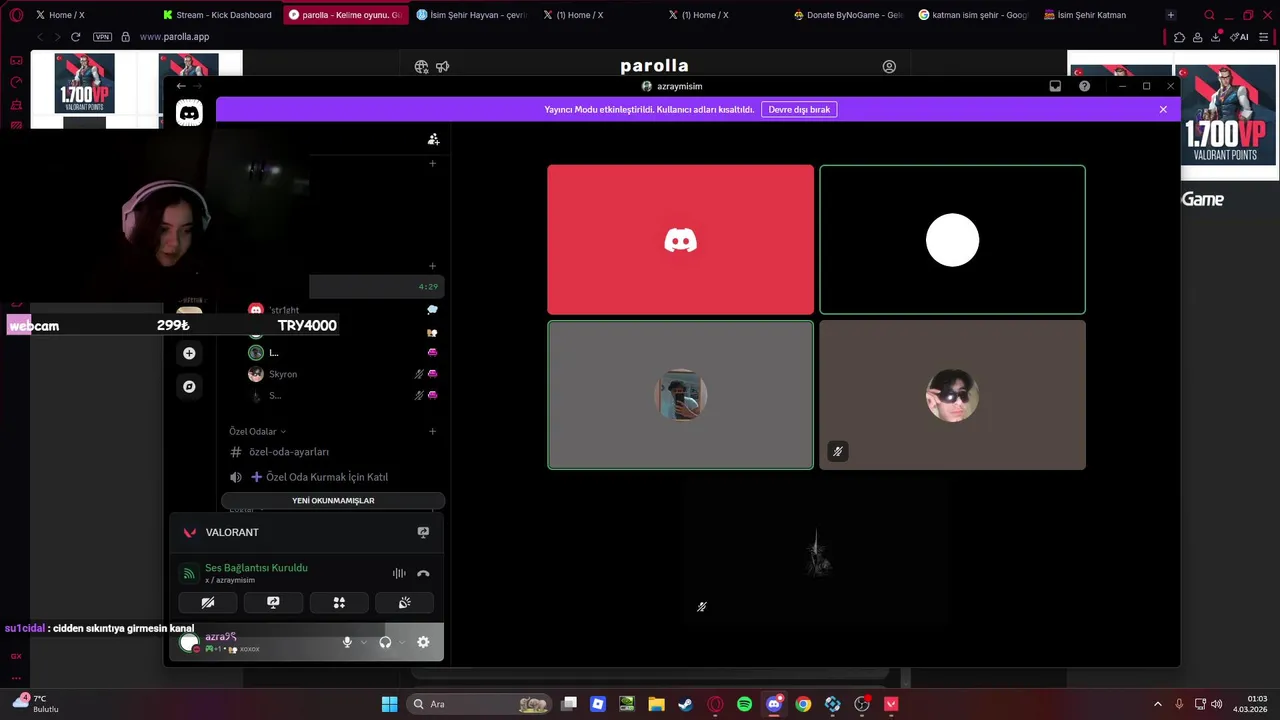Toggle Opera VPN badge

coord(102,37)
